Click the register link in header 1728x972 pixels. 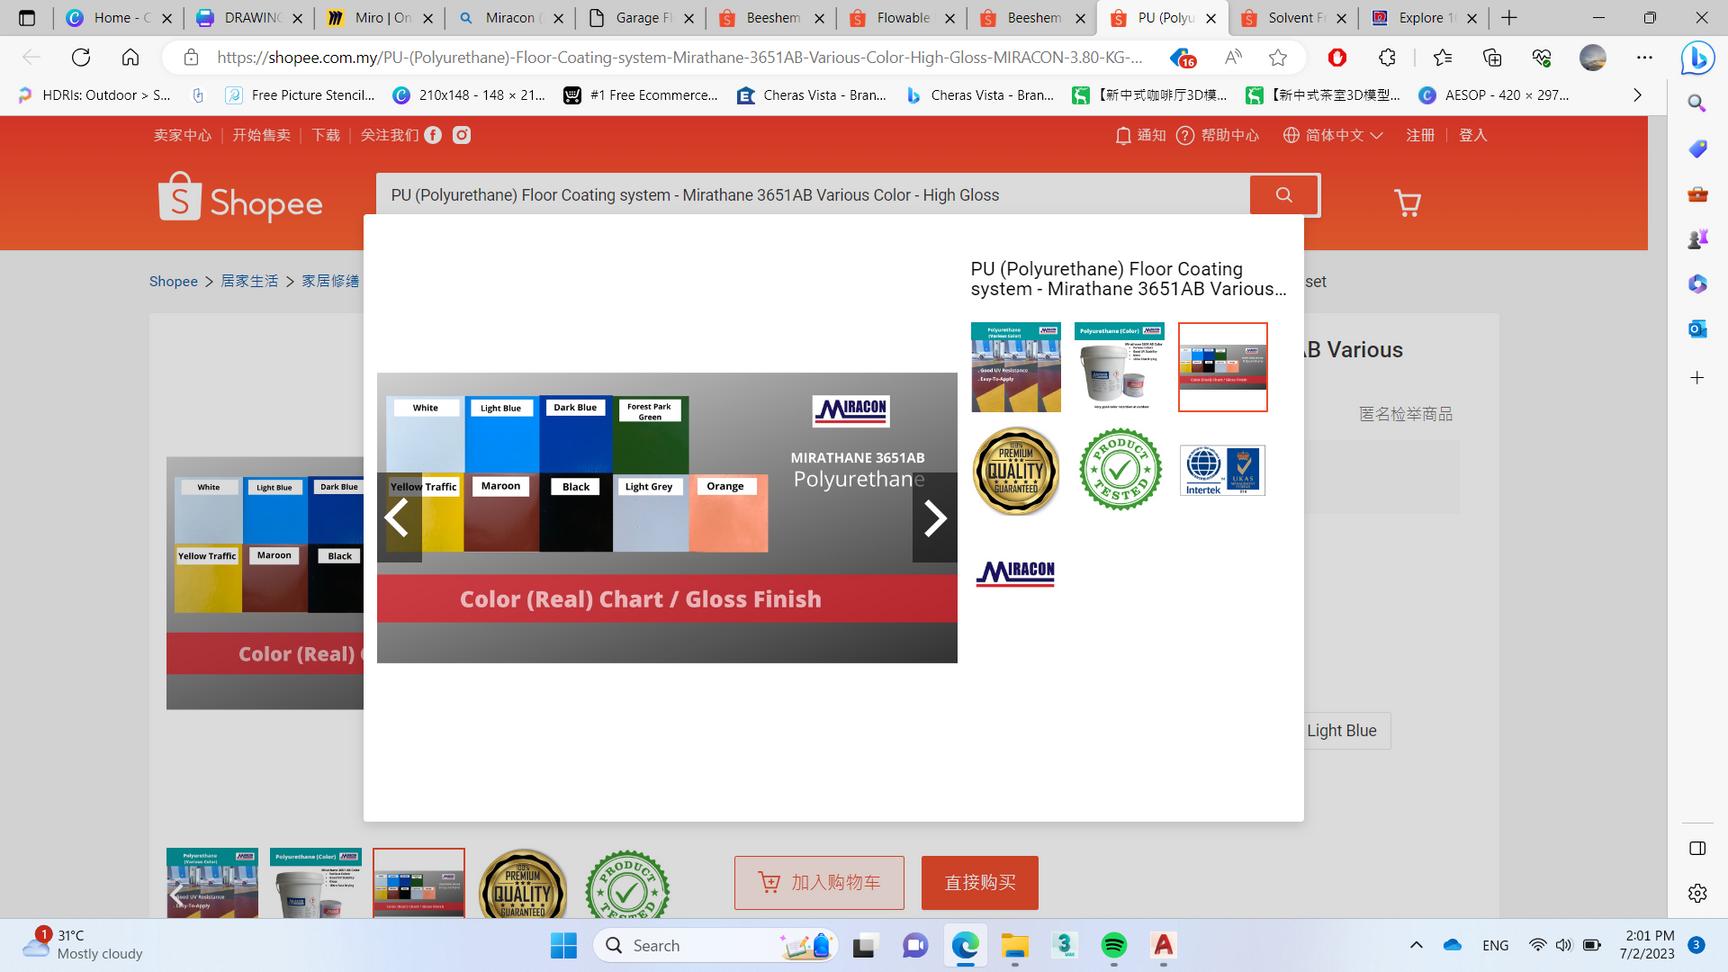pyautogui.click(x=1420, y=135)
